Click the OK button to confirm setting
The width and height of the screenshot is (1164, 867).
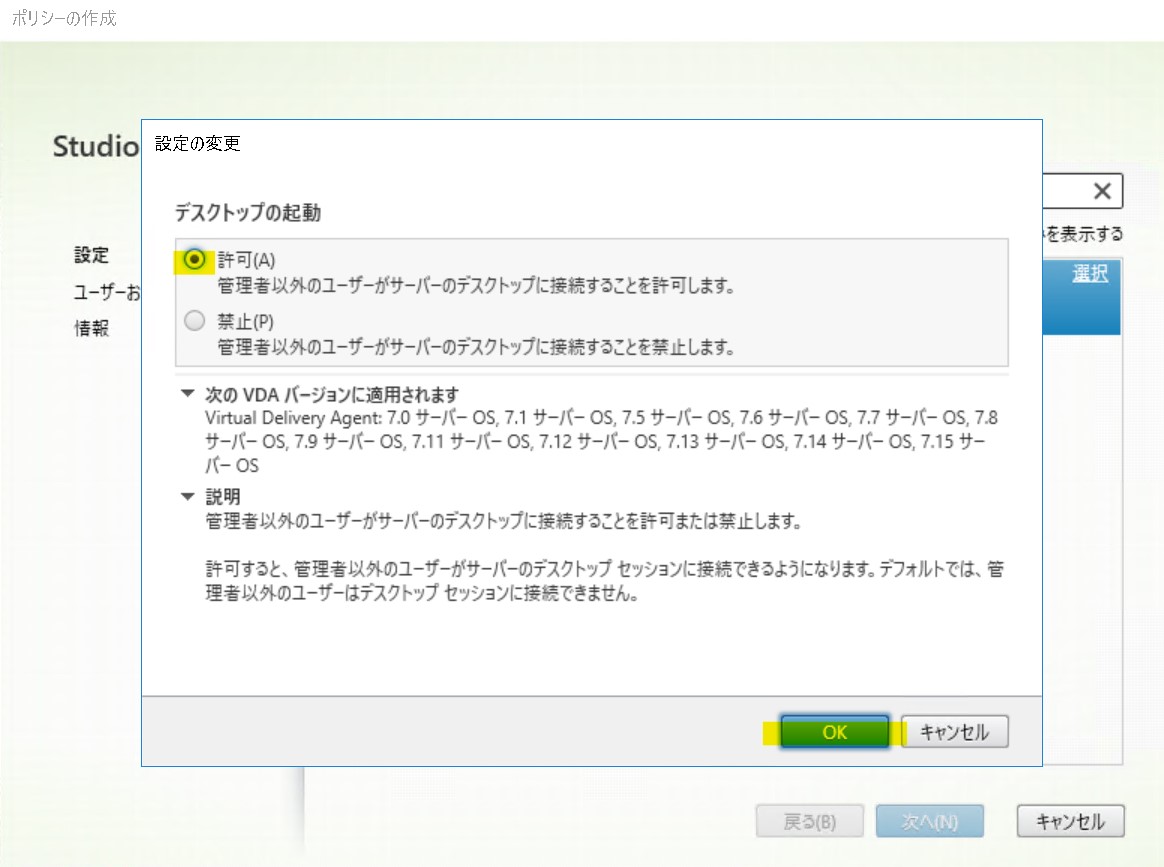[x=834, y=731]
